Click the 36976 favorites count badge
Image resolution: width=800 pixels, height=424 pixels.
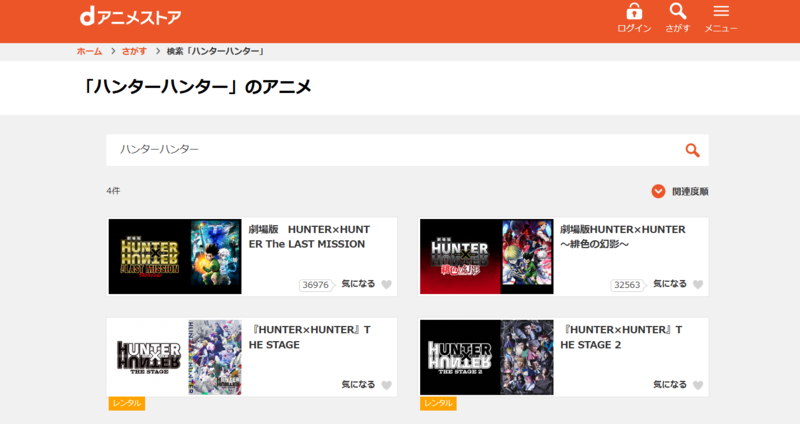point(315,285)
